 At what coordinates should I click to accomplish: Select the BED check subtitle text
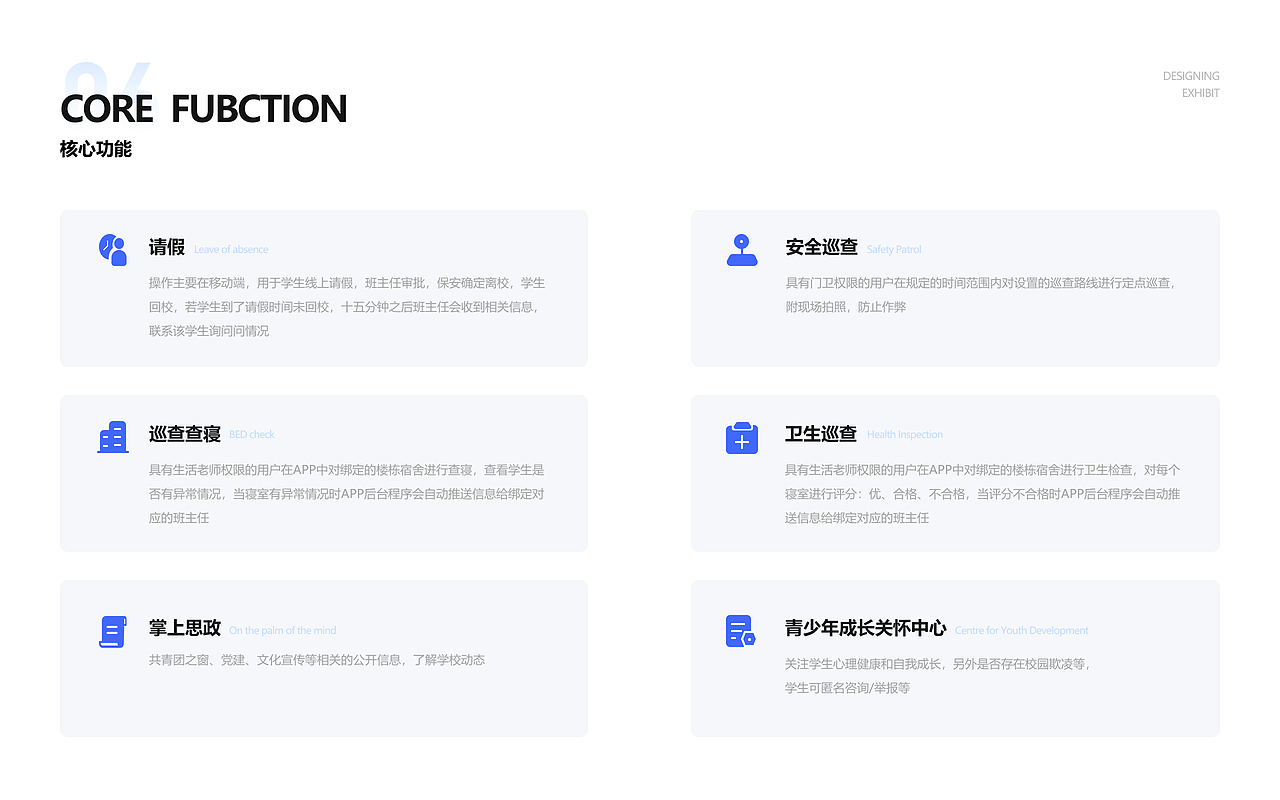pos(251,434)
